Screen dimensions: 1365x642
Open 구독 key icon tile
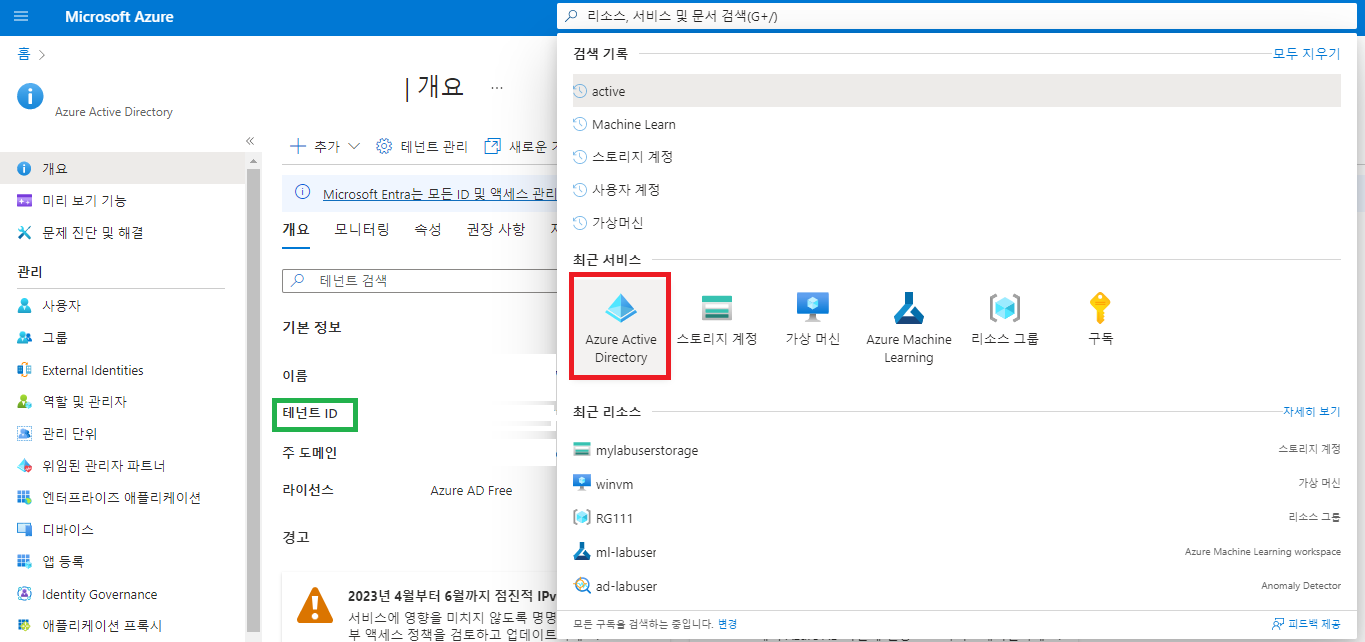[x=1101, y=320]
